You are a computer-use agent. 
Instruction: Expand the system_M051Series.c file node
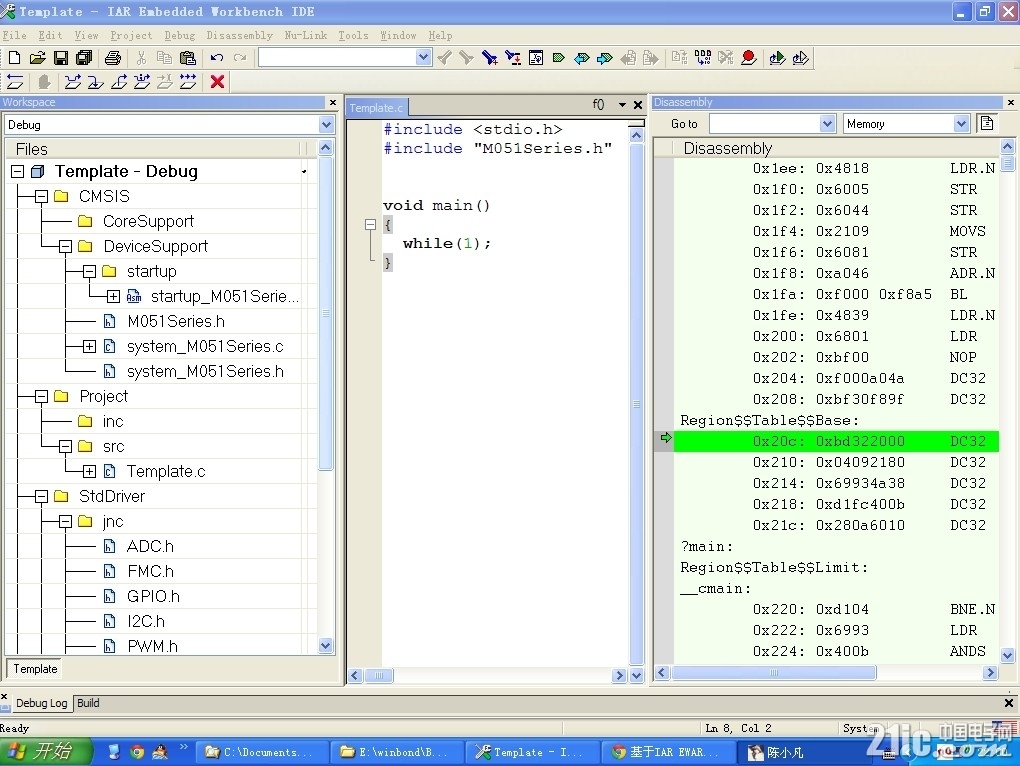pyautogui.click(x=89, y=347)
